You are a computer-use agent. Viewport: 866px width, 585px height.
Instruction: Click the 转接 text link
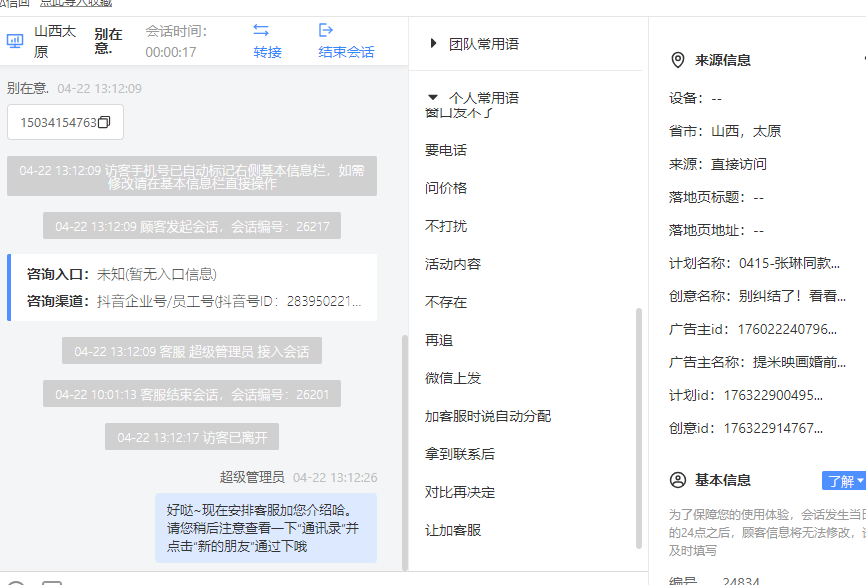(267, 52)
